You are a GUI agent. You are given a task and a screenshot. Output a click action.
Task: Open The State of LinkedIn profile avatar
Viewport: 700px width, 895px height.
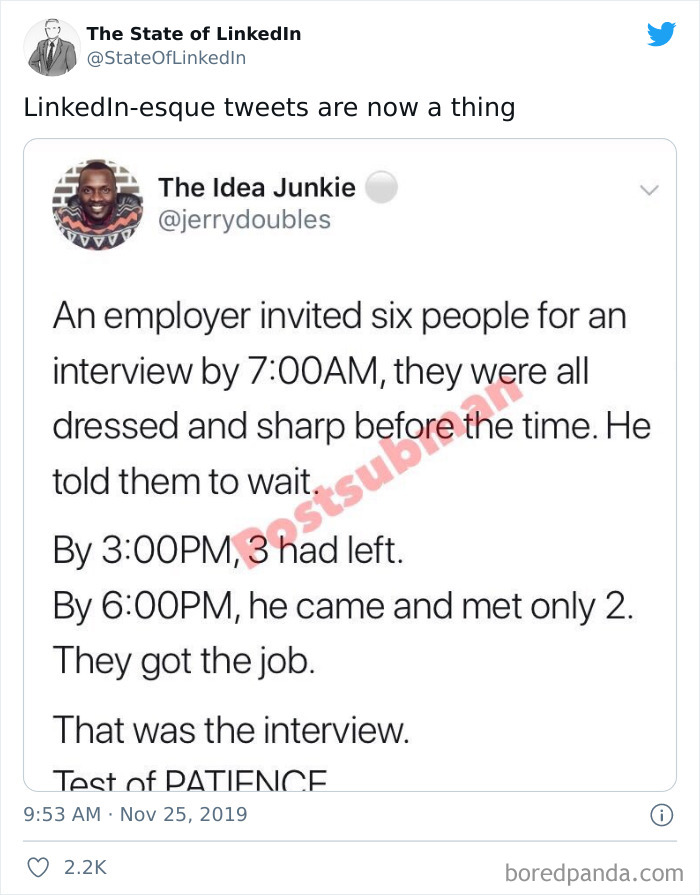click(51, 45)
